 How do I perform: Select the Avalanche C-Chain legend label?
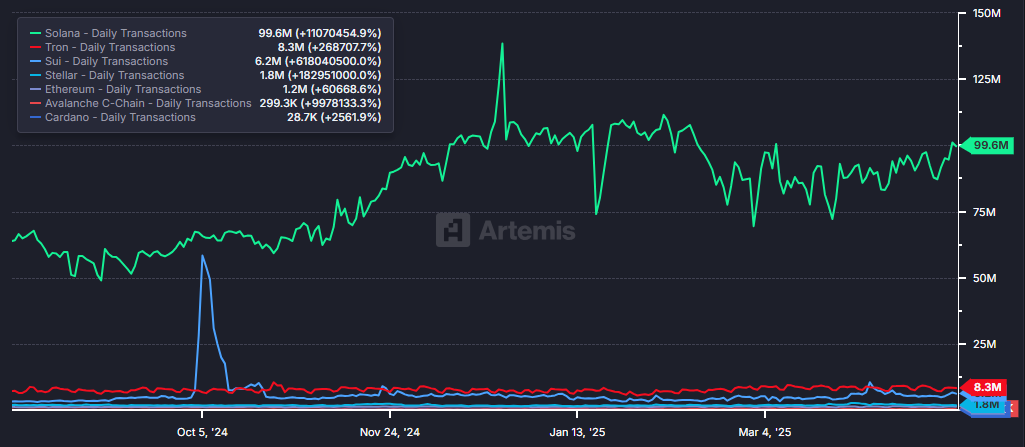(x=148, y=103)
